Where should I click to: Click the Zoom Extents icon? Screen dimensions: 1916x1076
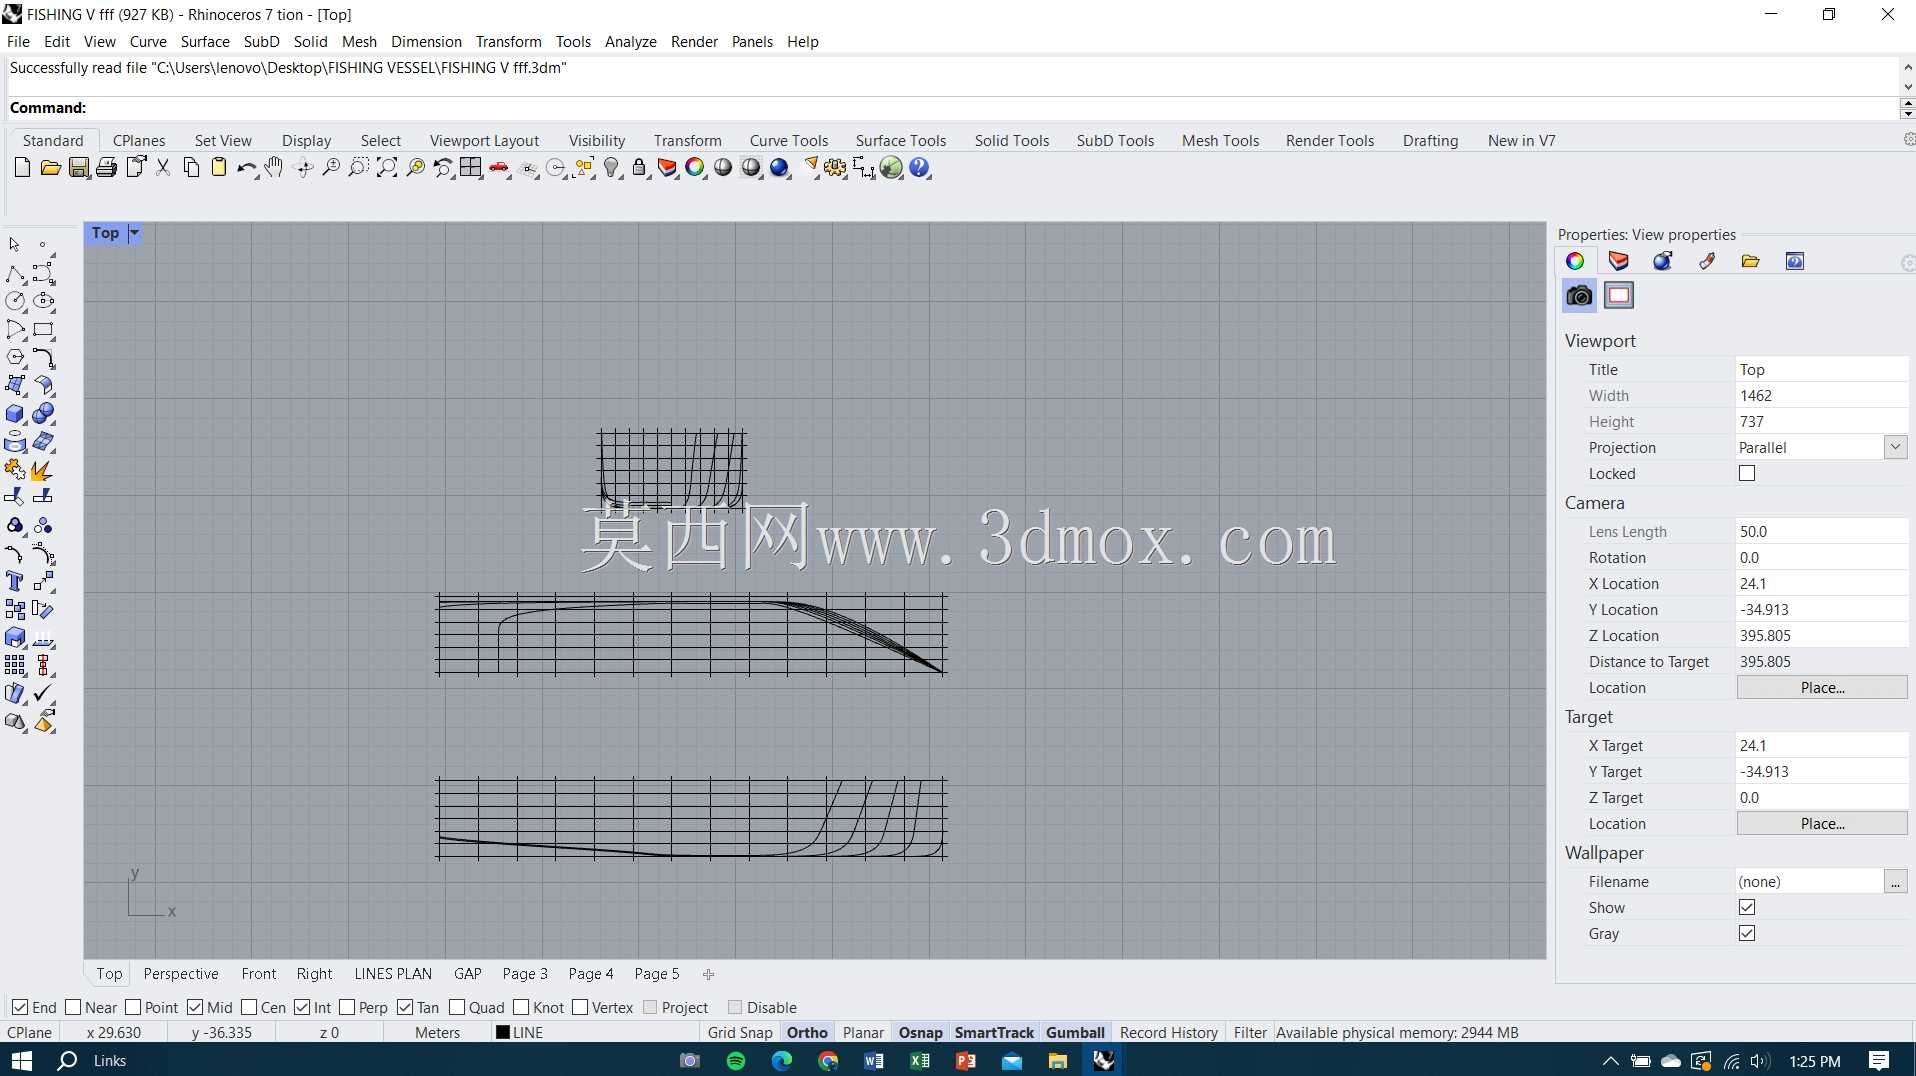pos(387,168)
